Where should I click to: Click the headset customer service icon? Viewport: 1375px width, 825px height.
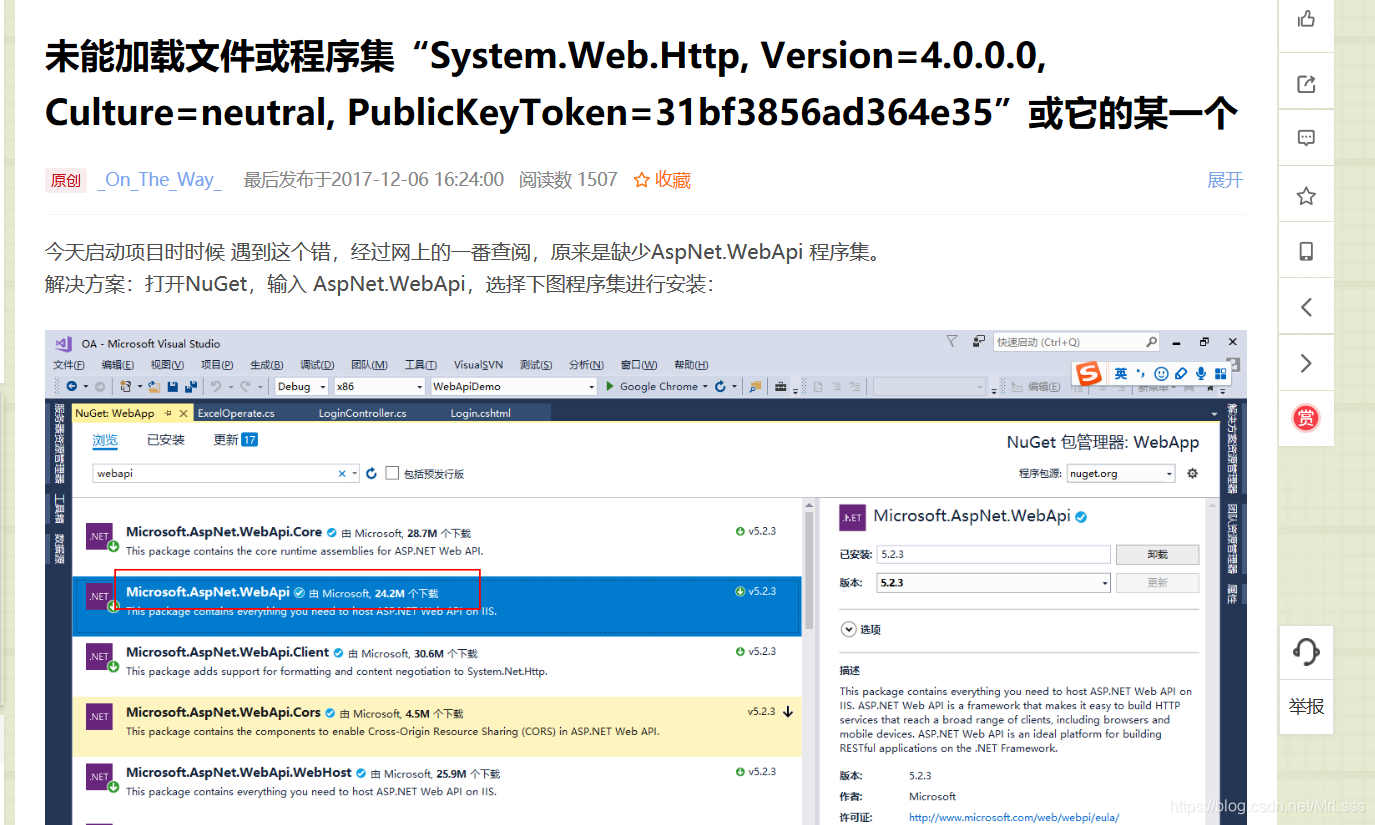(x=1306, y=652)
